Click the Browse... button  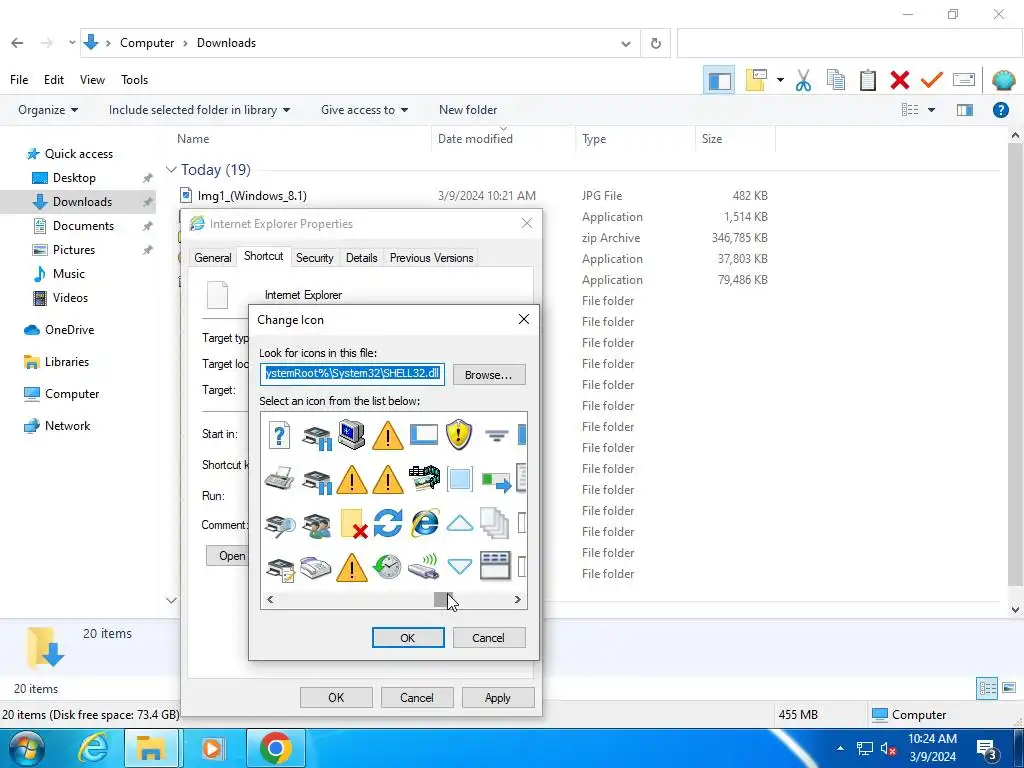click(488, 375)
